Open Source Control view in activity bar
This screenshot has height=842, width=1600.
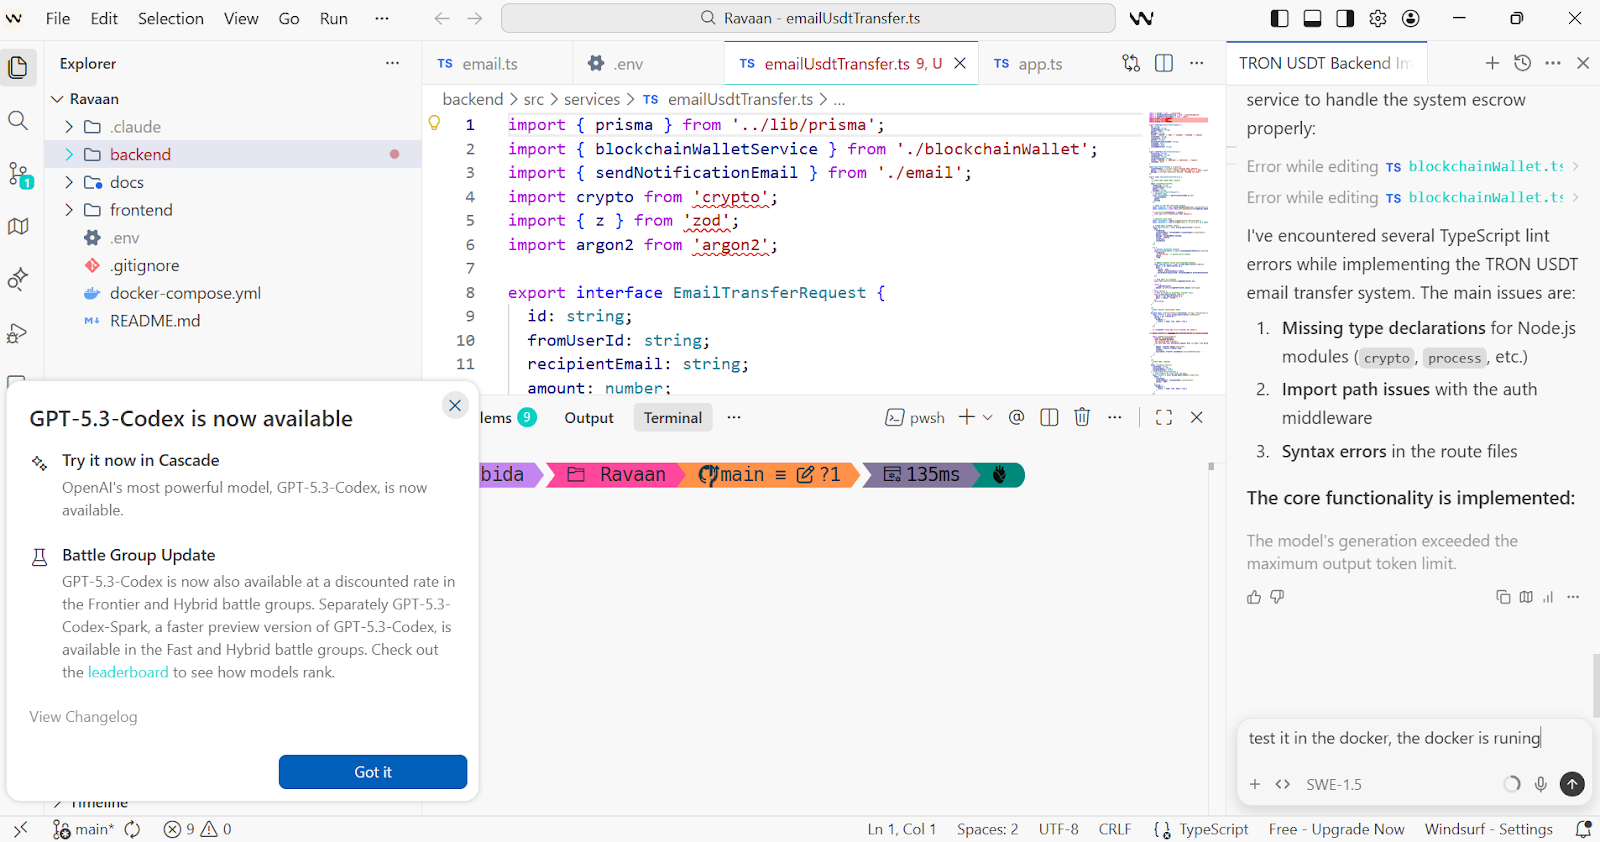tap(18, 174)
